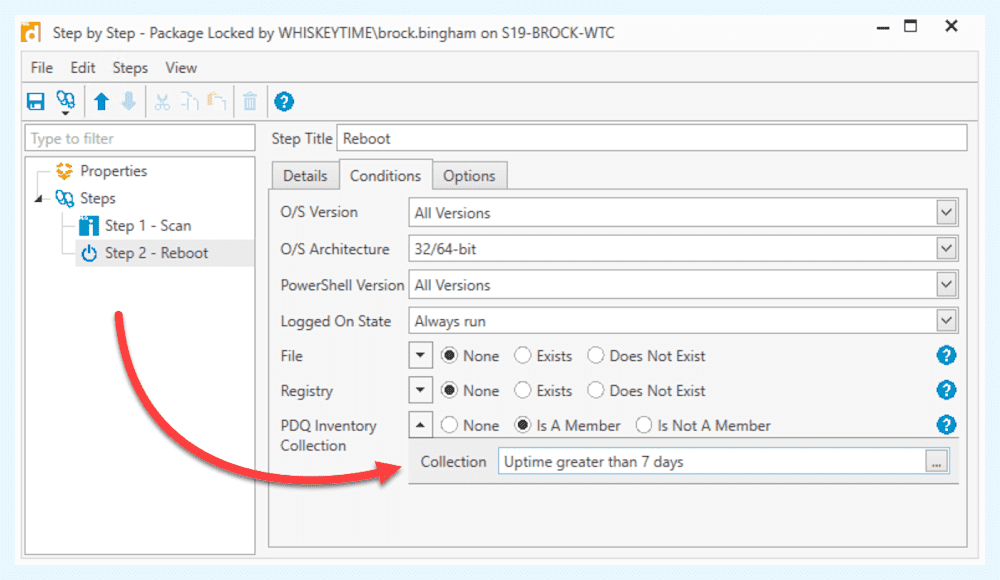
Task: Select Step 2 - Reboot in tree
Action: (156, 253)
